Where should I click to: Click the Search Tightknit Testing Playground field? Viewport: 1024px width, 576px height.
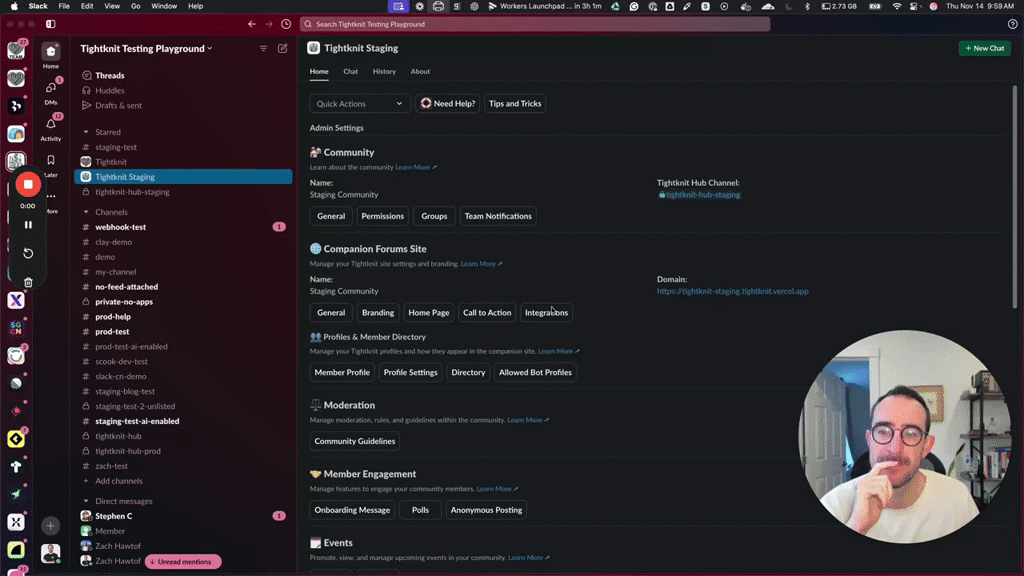click(x=535, y=24)
